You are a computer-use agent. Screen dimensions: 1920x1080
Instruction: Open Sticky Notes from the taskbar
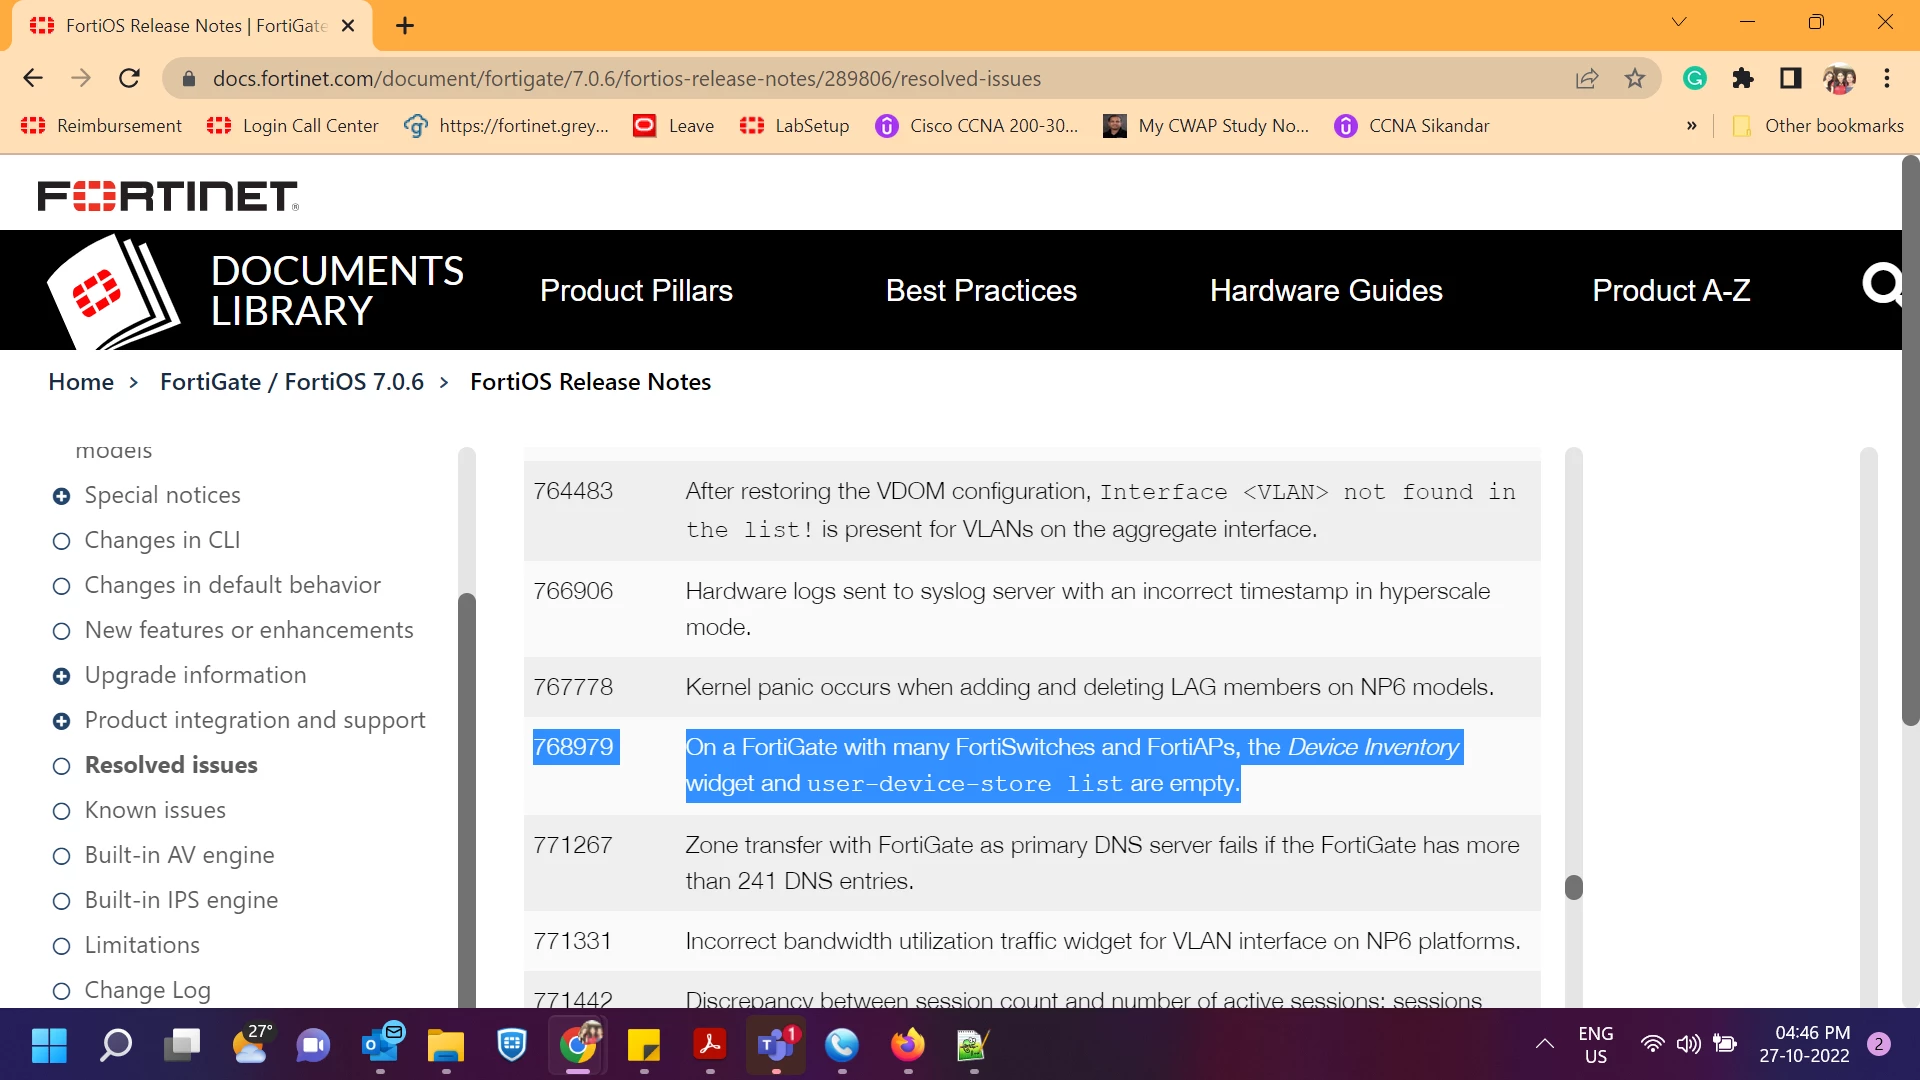coord(644,1045)
